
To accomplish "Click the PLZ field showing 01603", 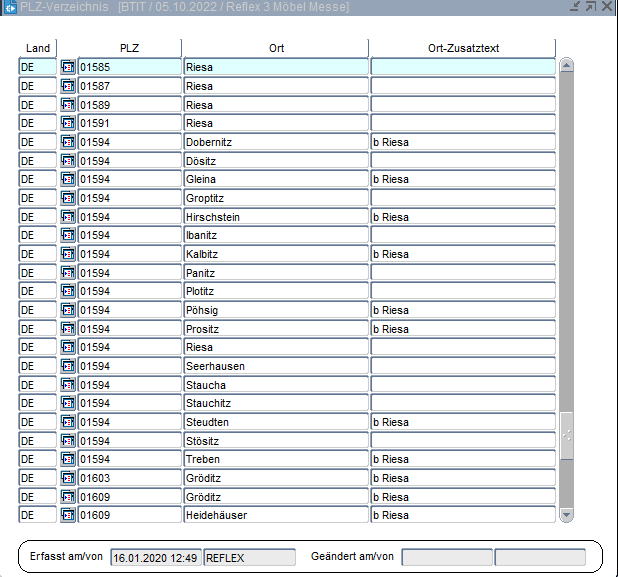I will [x=130, y=478].
